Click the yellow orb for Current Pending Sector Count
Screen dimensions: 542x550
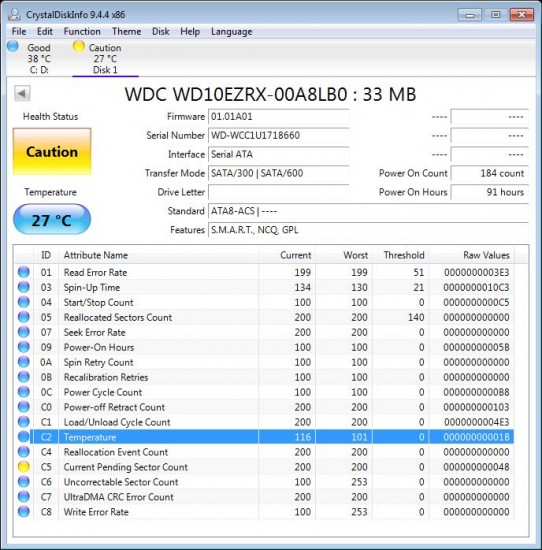pos(24,467)
